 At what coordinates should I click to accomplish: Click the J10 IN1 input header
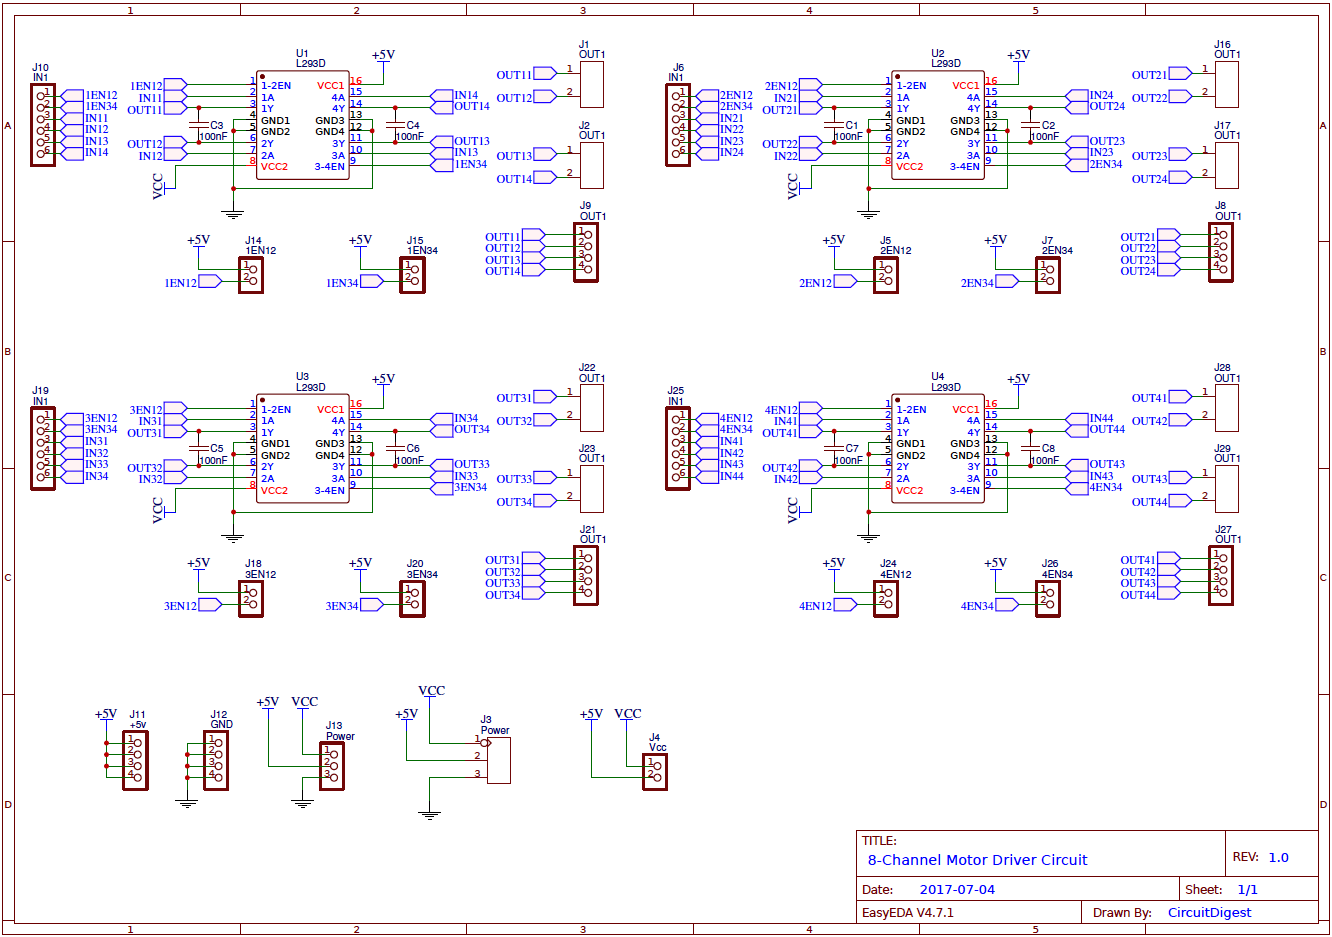pyautogui.click(x=43, y=125)
